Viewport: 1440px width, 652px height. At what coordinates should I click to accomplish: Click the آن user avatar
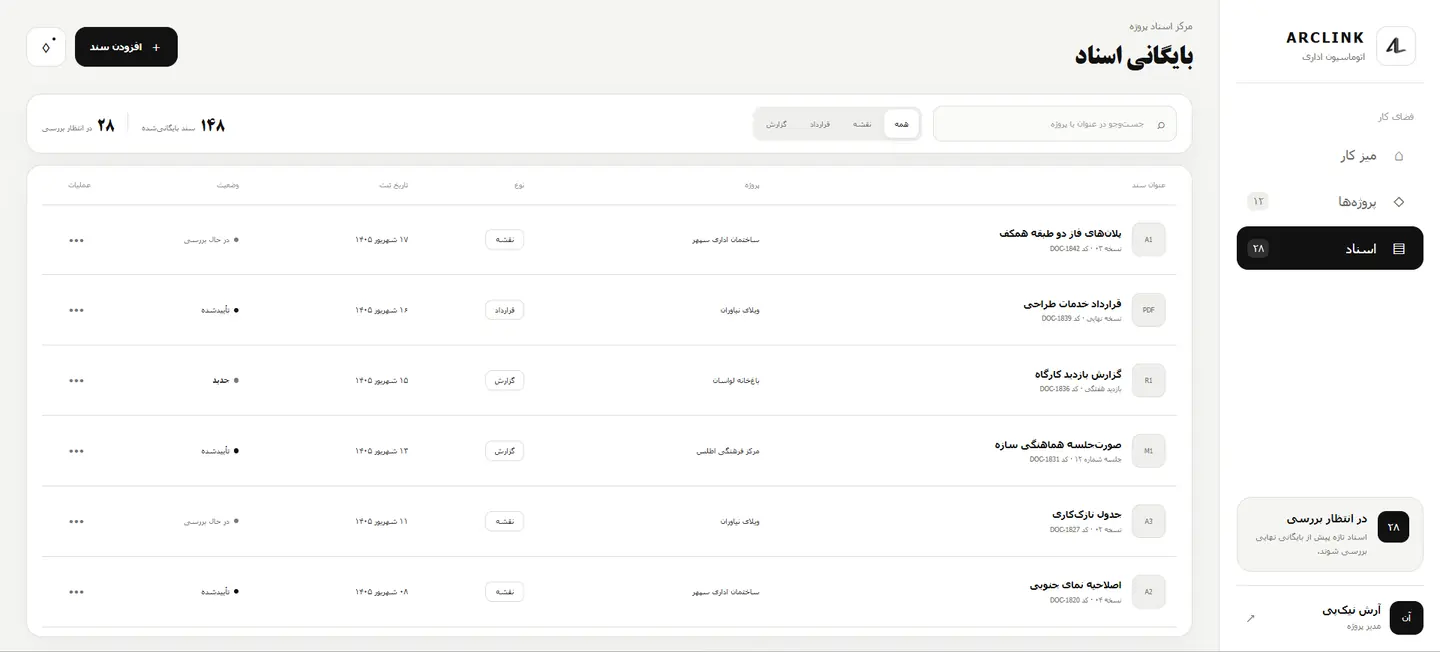click(1407, 618)
